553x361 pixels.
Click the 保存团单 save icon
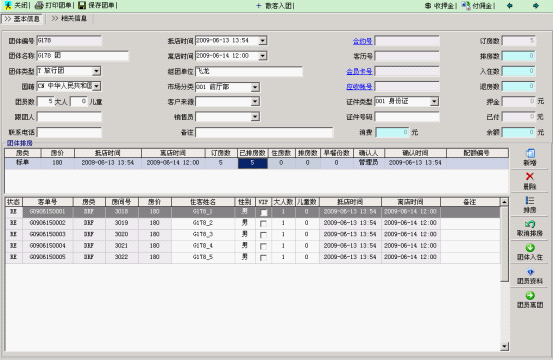click(x=82, y=5)
